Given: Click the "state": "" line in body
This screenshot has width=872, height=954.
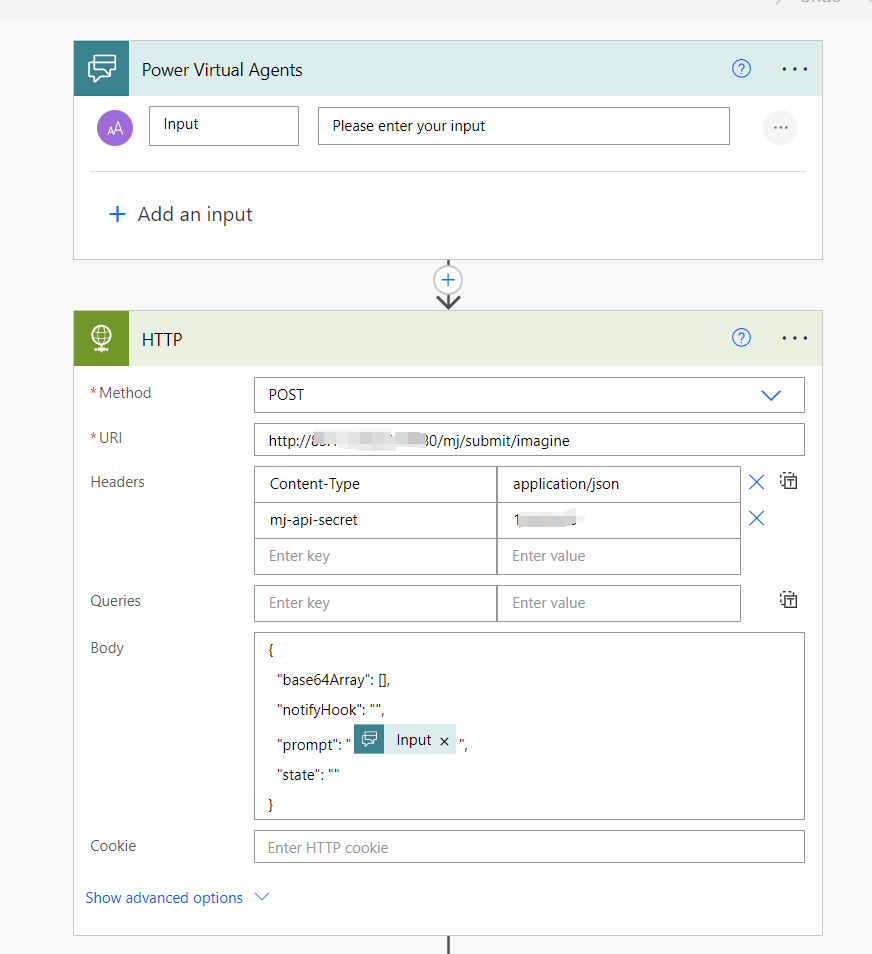Looking at the screenshot, I should click(x=308, y=775).
